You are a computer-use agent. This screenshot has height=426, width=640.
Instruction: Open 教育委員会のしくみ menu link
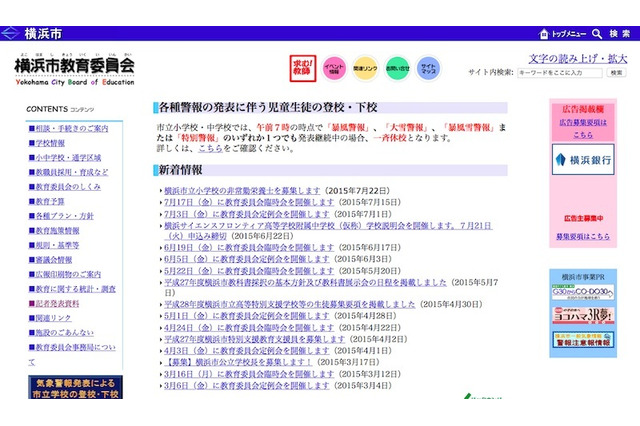64,186
